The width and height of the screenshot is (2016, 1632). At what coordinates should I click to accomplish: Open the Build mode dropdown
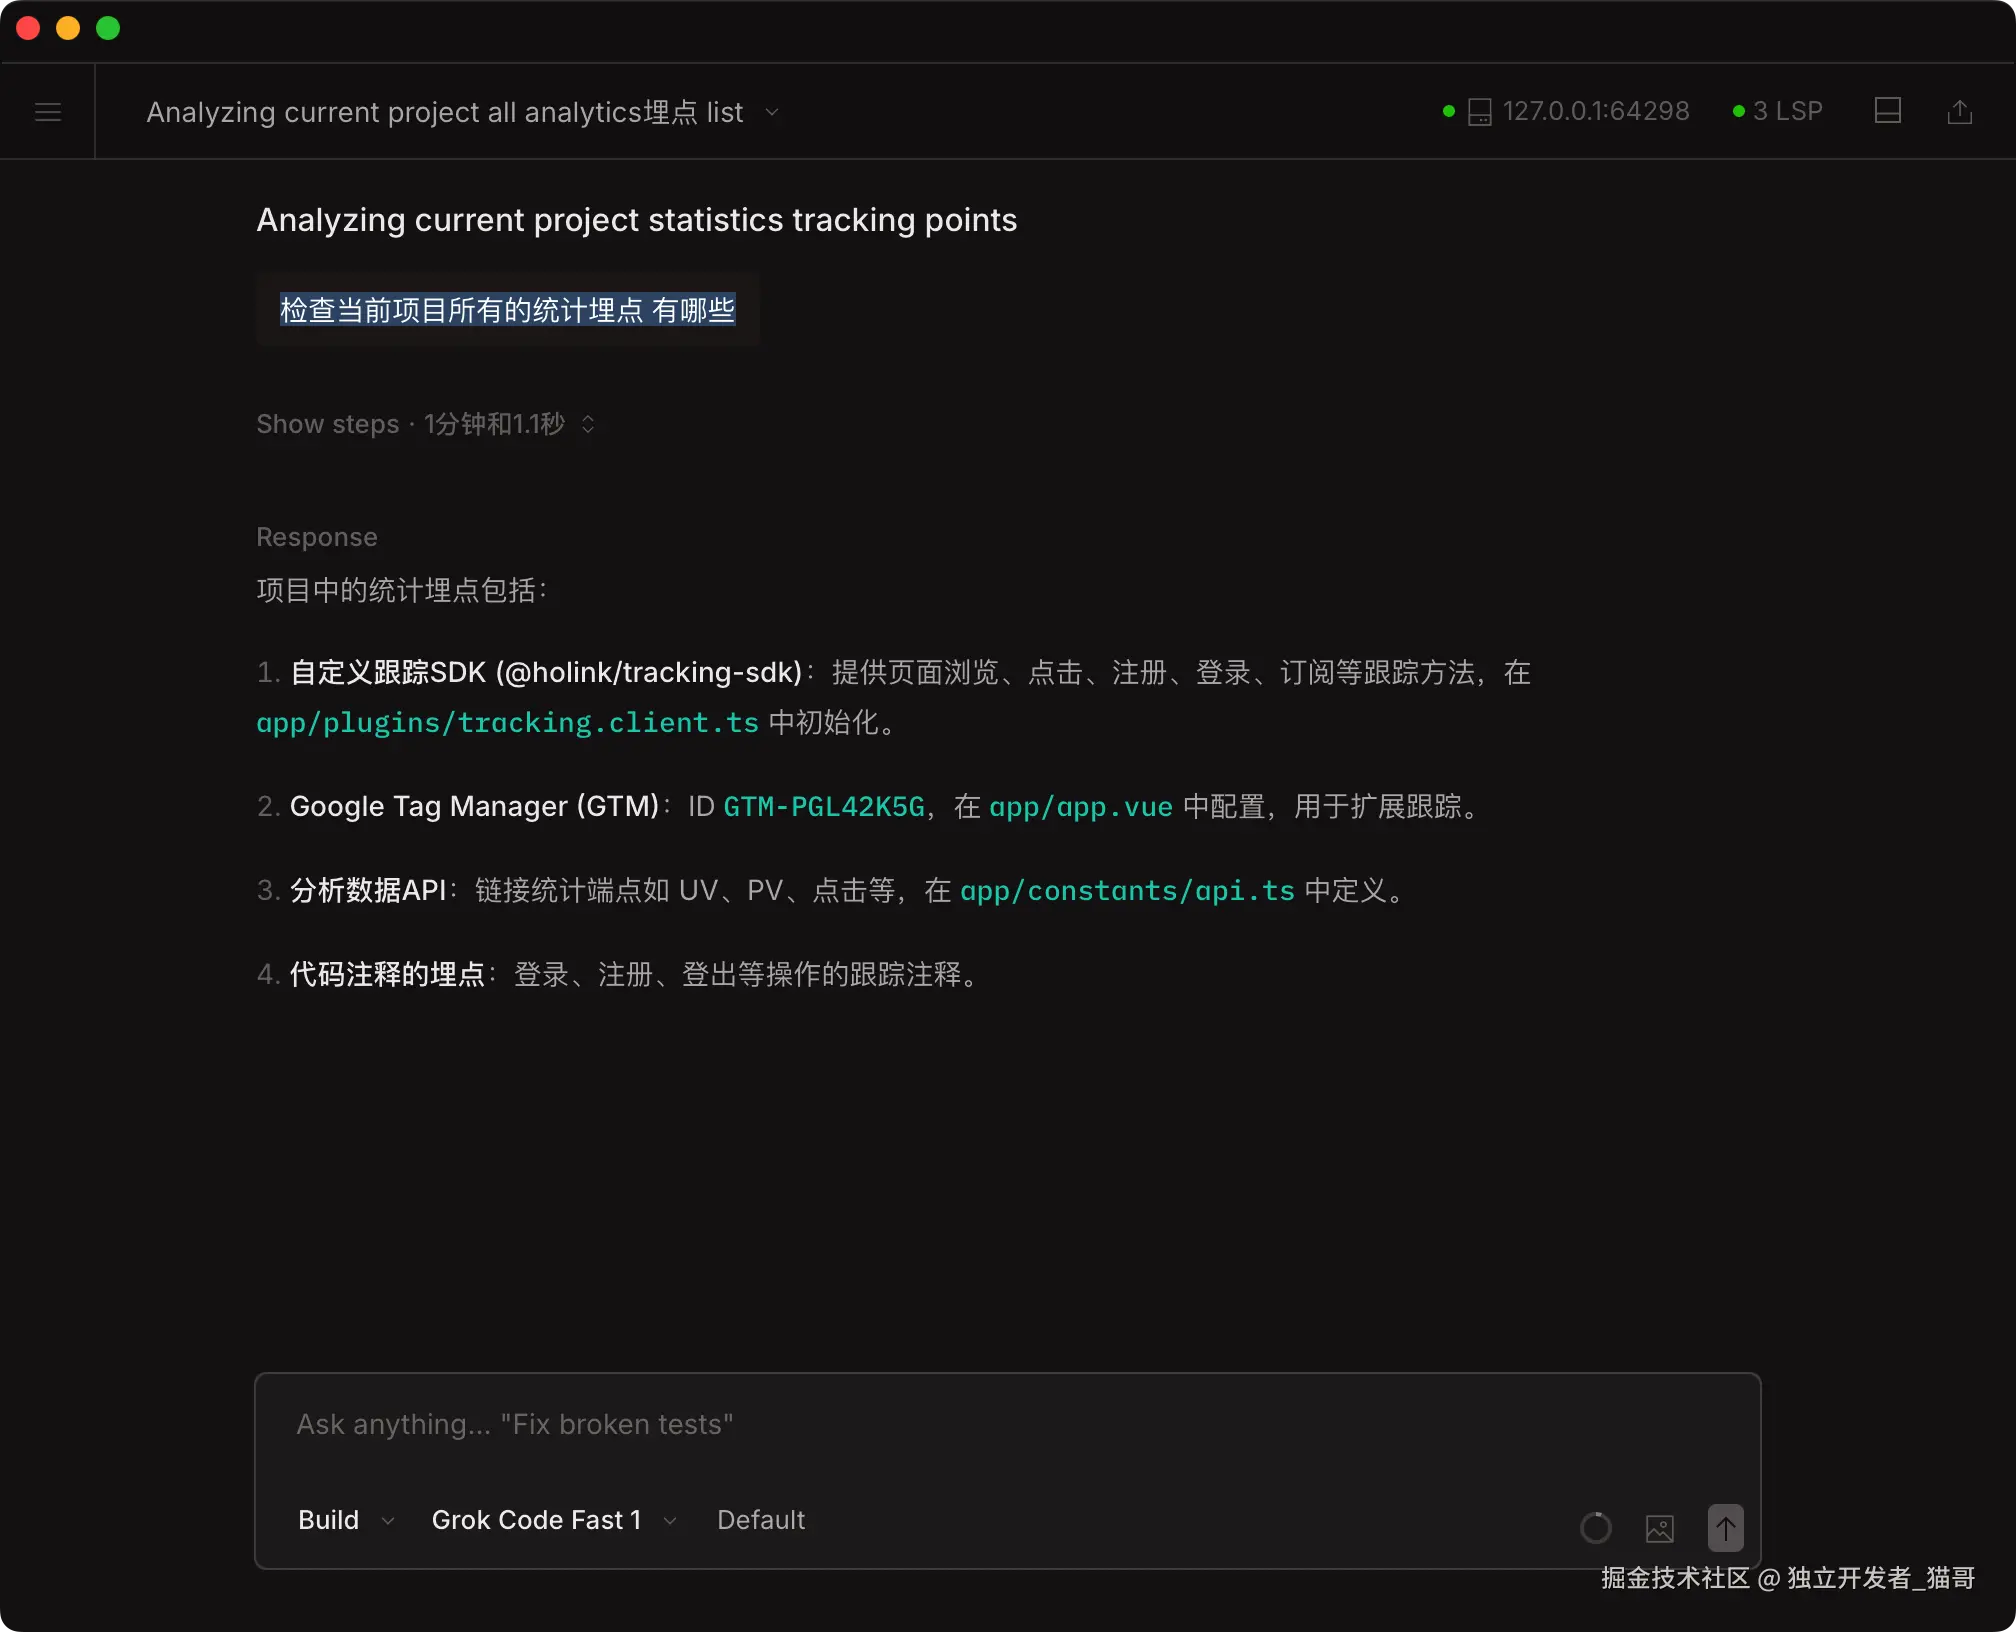tap(344, 1519)
